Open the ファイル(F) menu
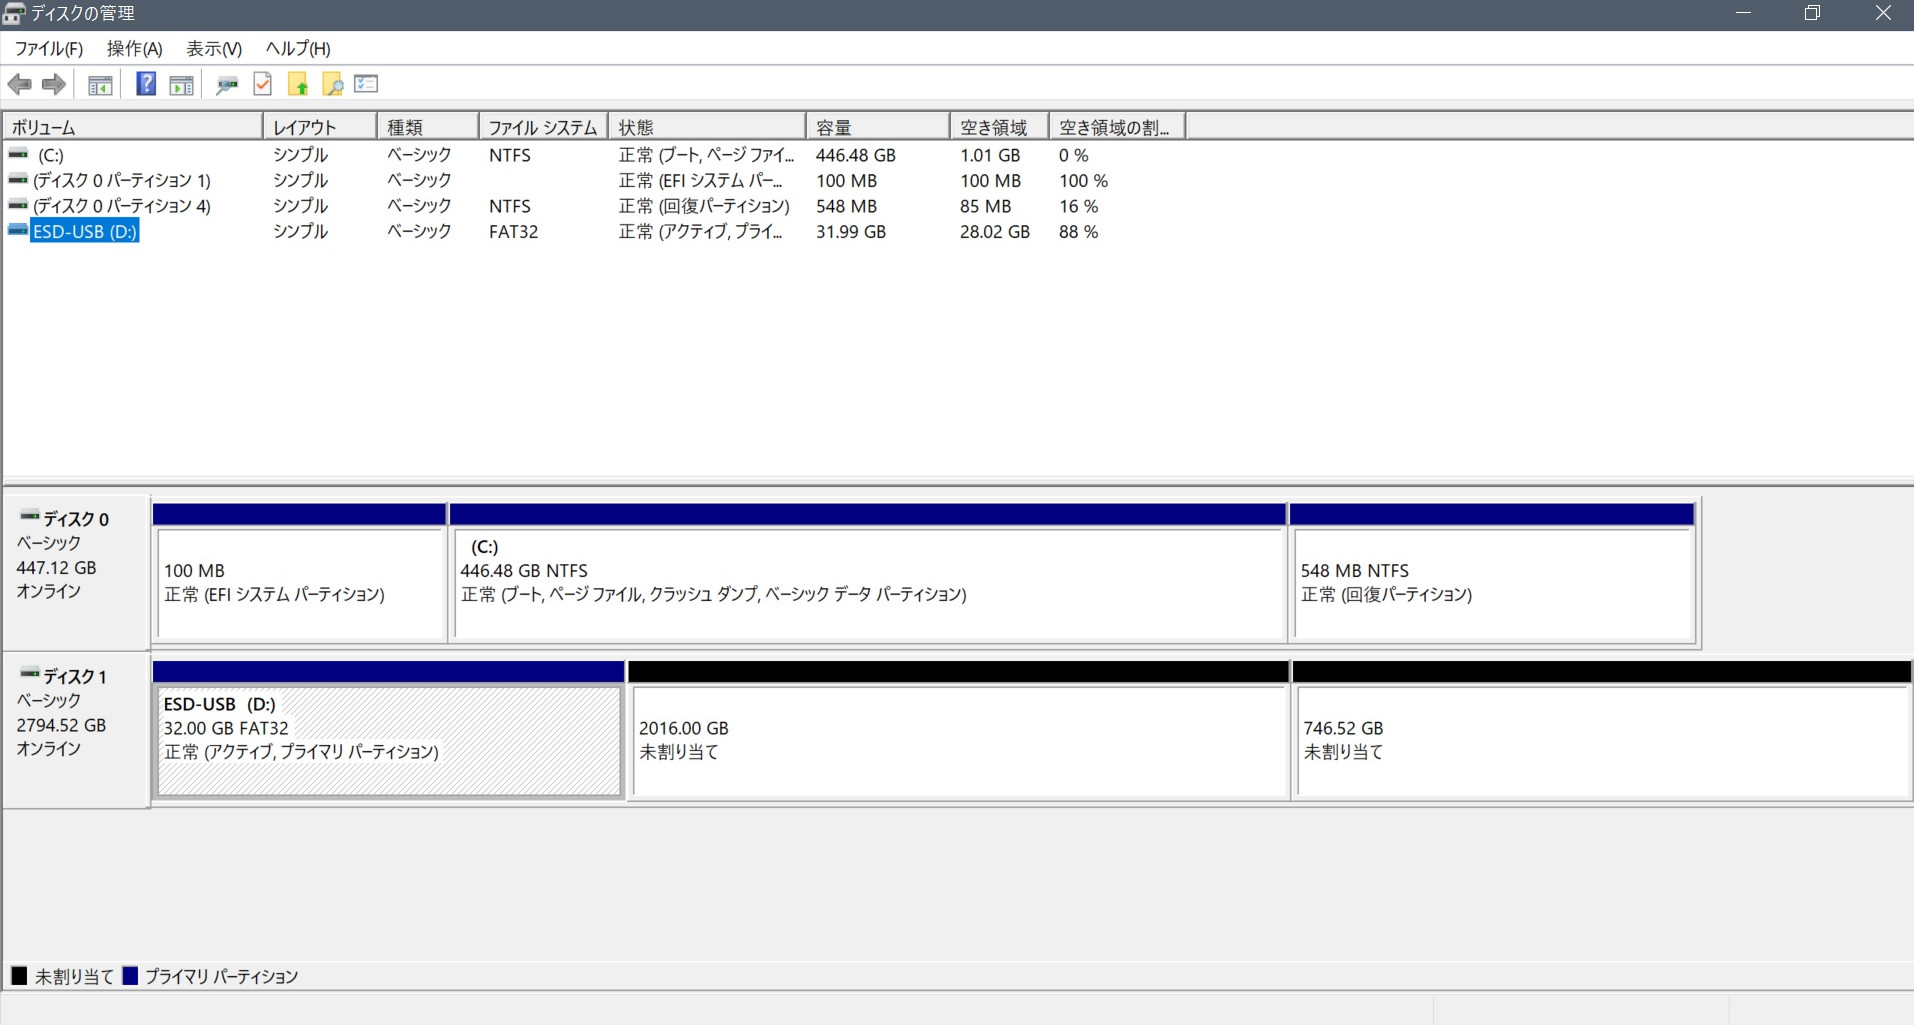This screenshot has height=1025, width=1914. (48, 48)
